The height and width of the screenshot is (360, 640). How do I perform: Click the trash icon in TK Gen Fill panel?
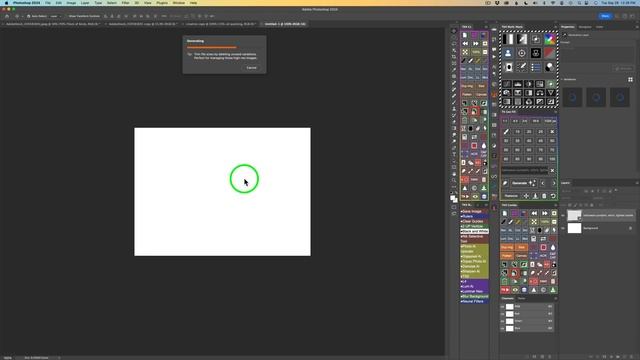click(544, 196)
